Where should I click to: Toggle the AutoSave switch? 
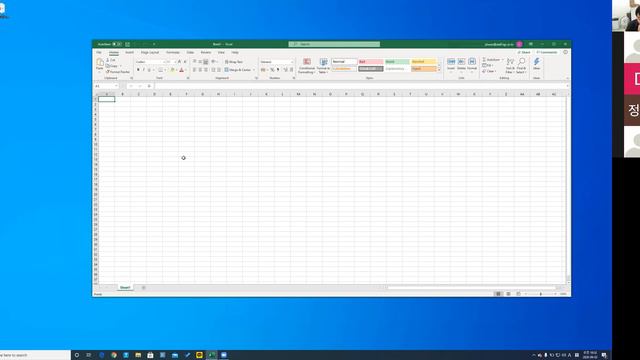click(x=117, y=44)
